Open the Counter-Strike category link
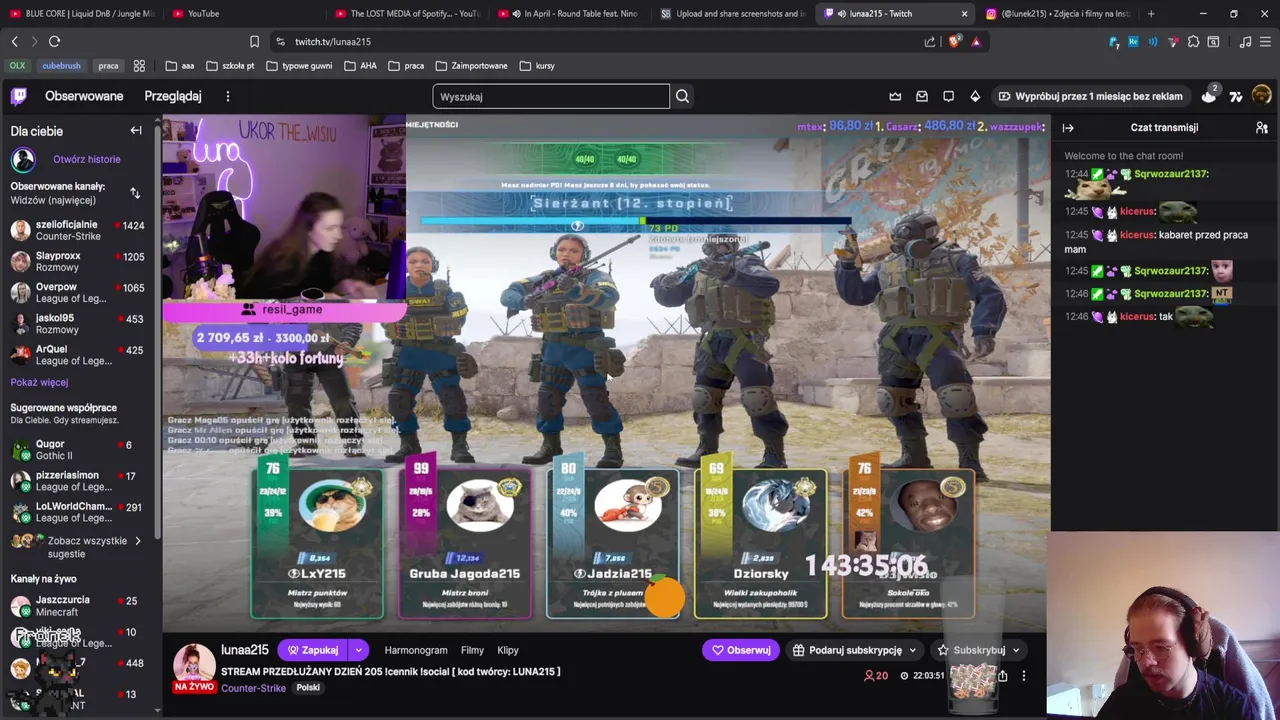This screenshot has width=1280, height=720. [x=253, y=688]
